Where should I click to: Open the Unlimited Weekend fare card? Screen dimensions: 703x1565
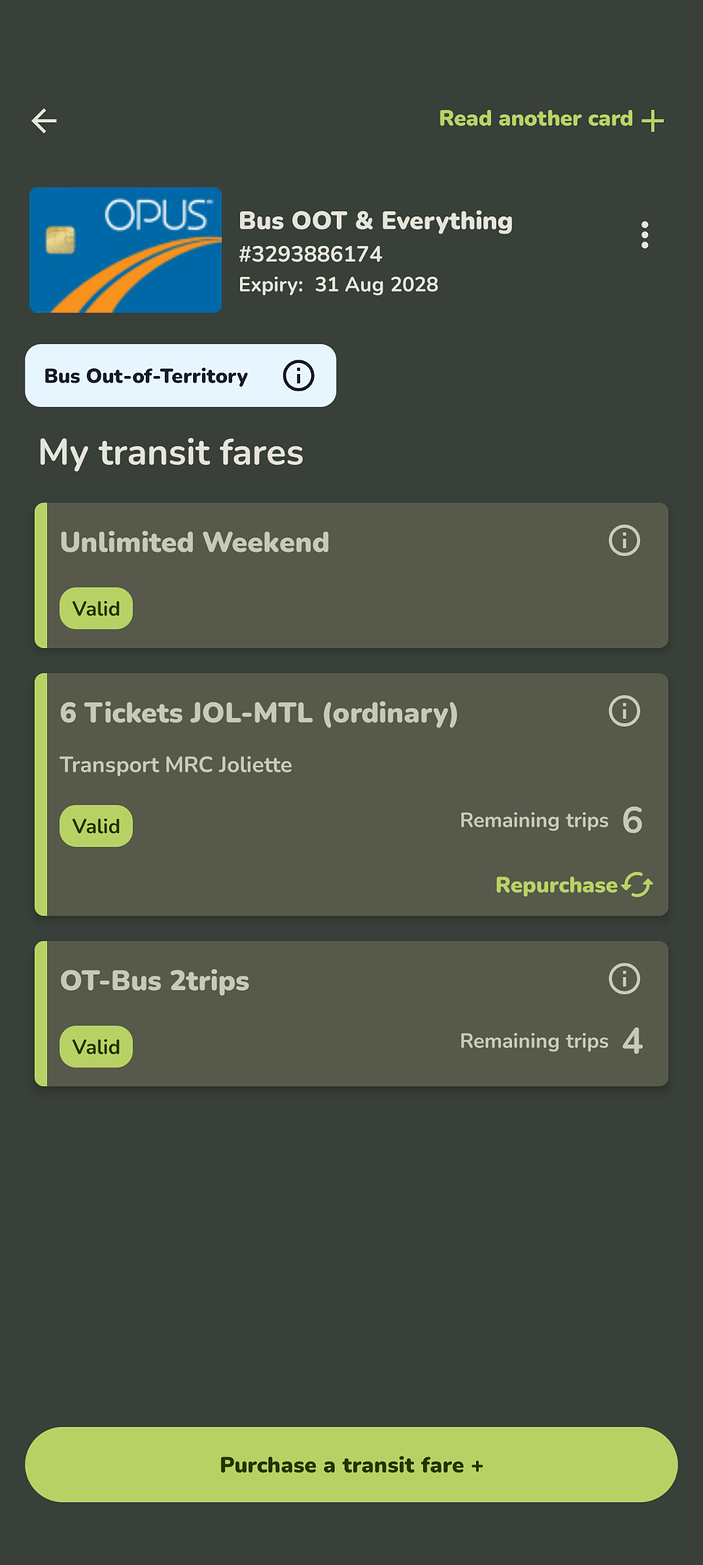(351, 575)
